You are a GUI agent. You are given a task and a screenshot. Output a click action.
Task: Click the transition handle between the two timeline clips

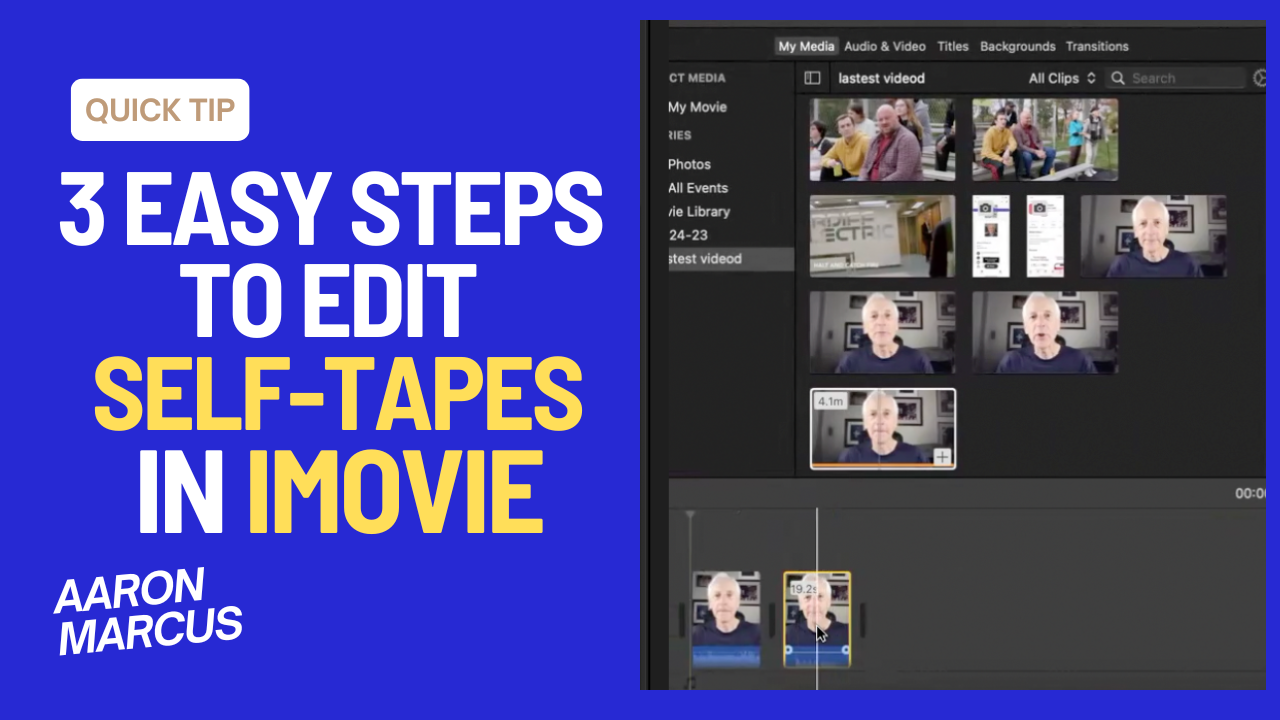tap(772, 620)
